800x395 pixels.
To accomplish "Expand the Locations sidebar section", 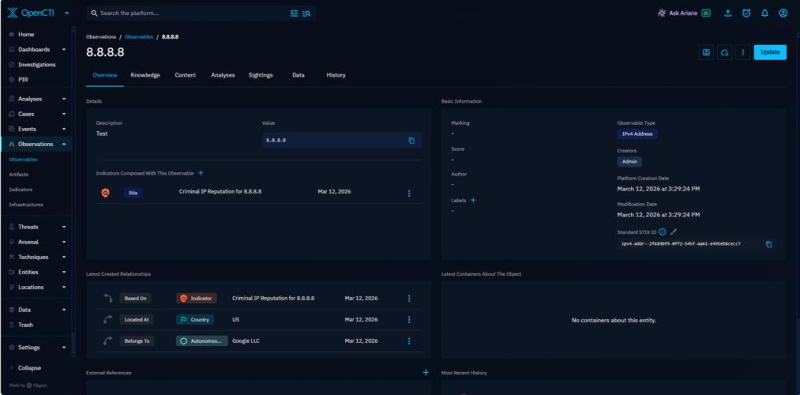I will (64, 287).
